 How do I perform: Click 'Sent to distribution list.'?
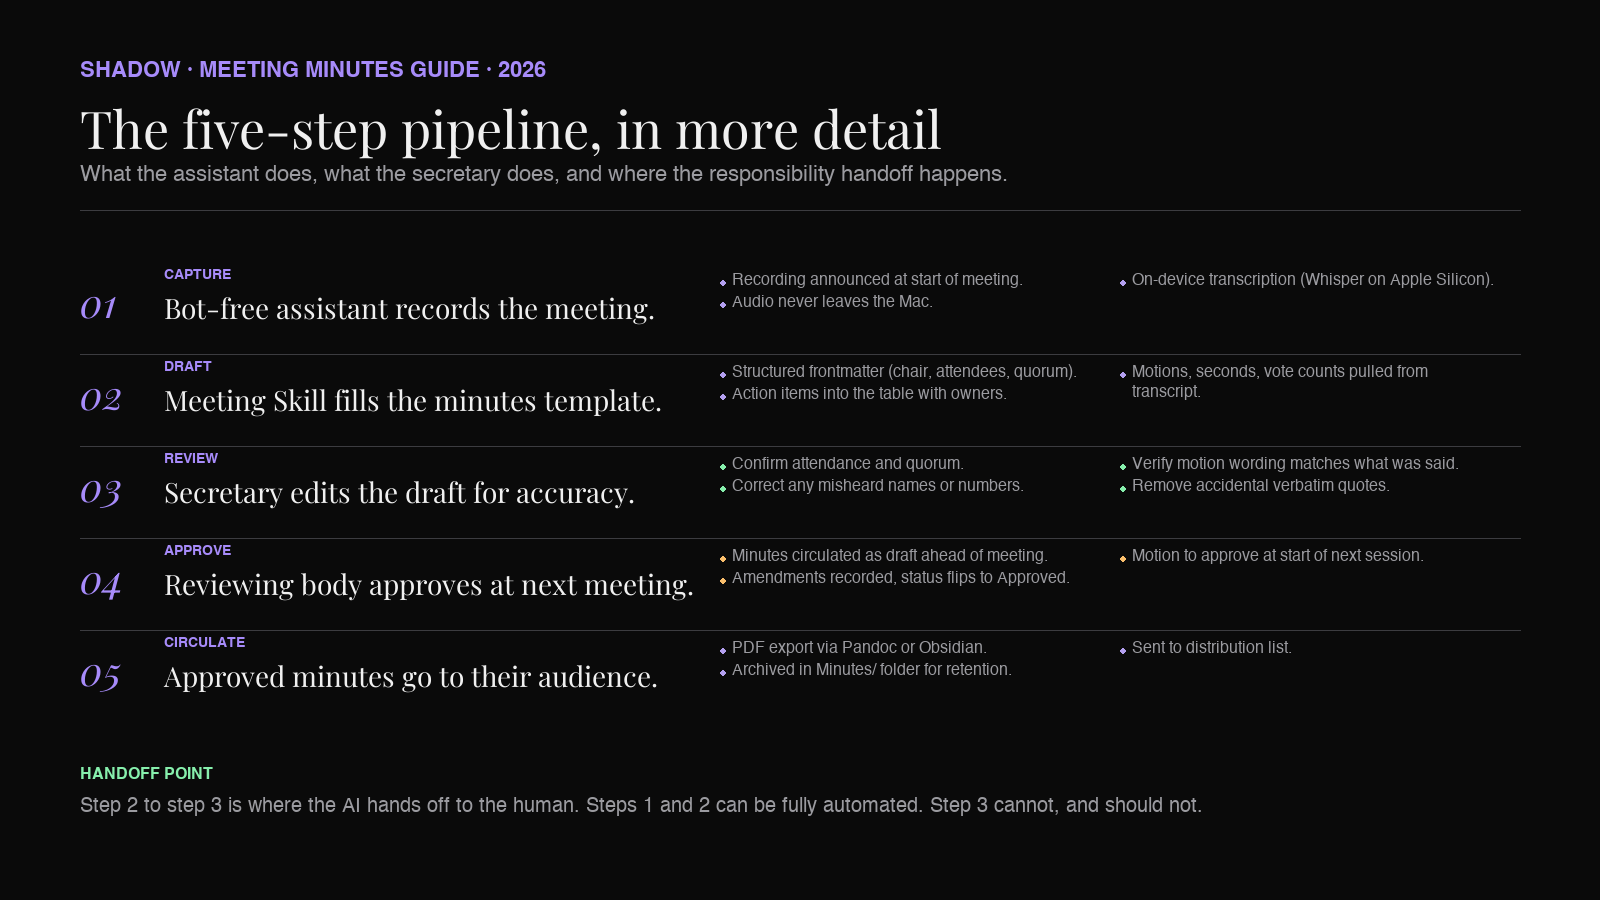pos(1211,648)
